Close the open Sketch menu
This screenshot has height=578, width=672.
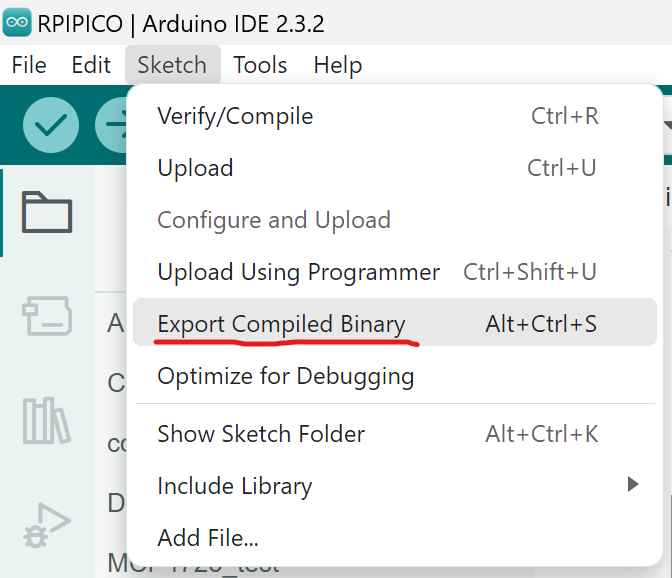(x=173, y=65)
